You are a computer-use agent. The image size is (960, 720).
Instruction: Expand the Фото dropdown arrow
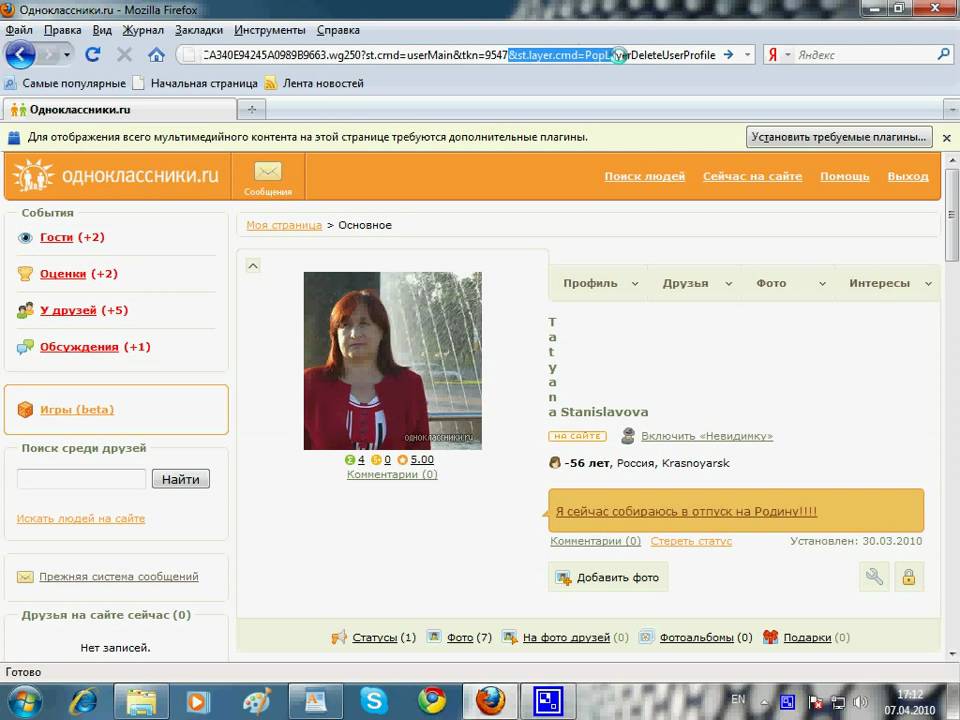click(822, 283)
